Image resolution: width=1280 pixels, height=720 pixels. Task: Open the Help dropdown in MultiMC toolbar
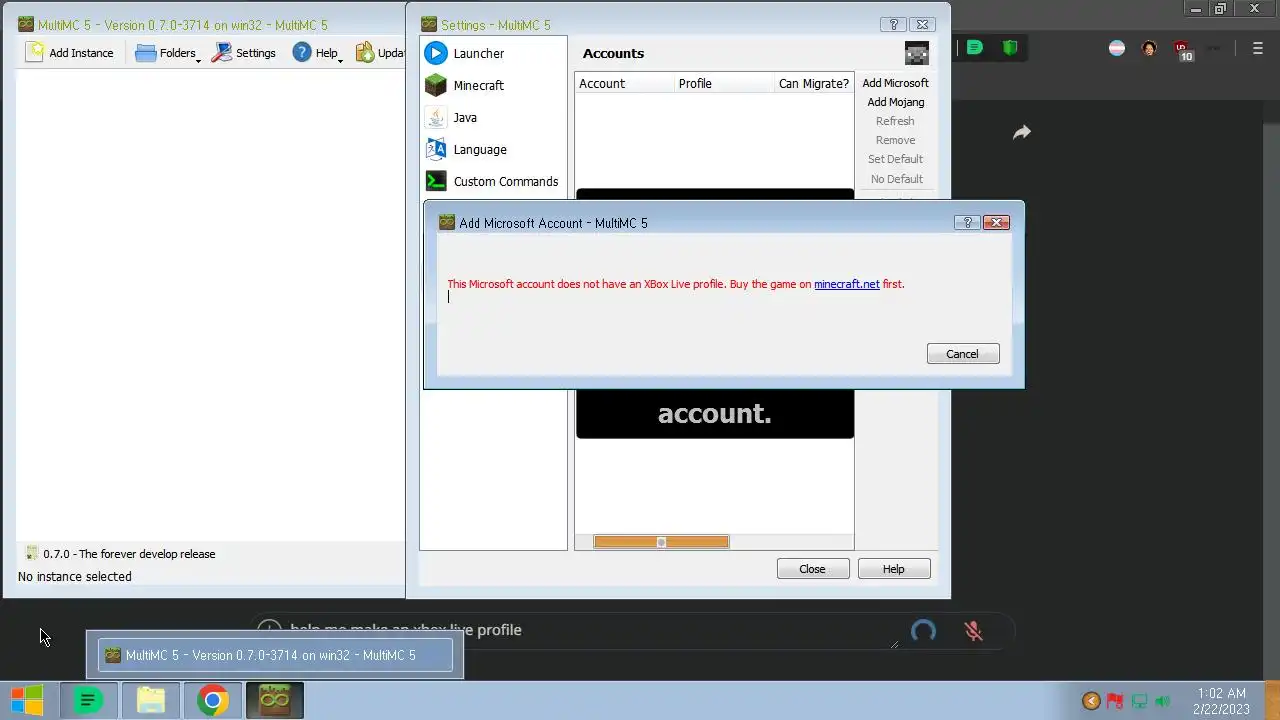(x=317, y=53)
